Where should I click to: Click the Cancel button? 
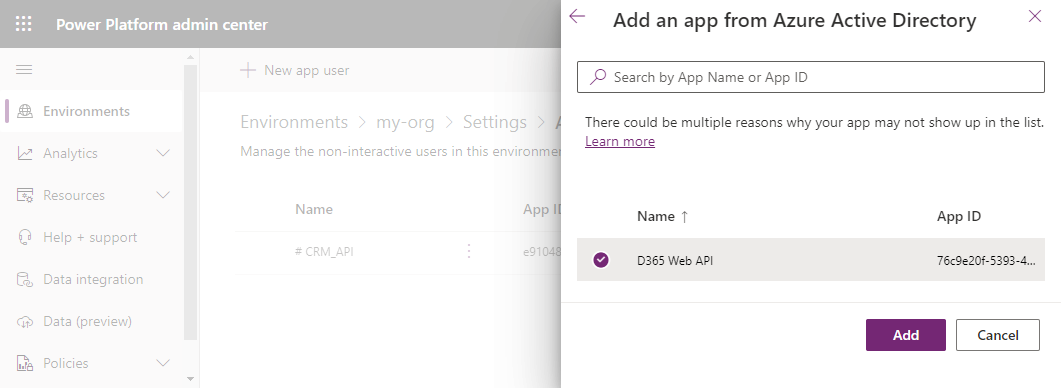pyautogui.click(x=997, y=335)
